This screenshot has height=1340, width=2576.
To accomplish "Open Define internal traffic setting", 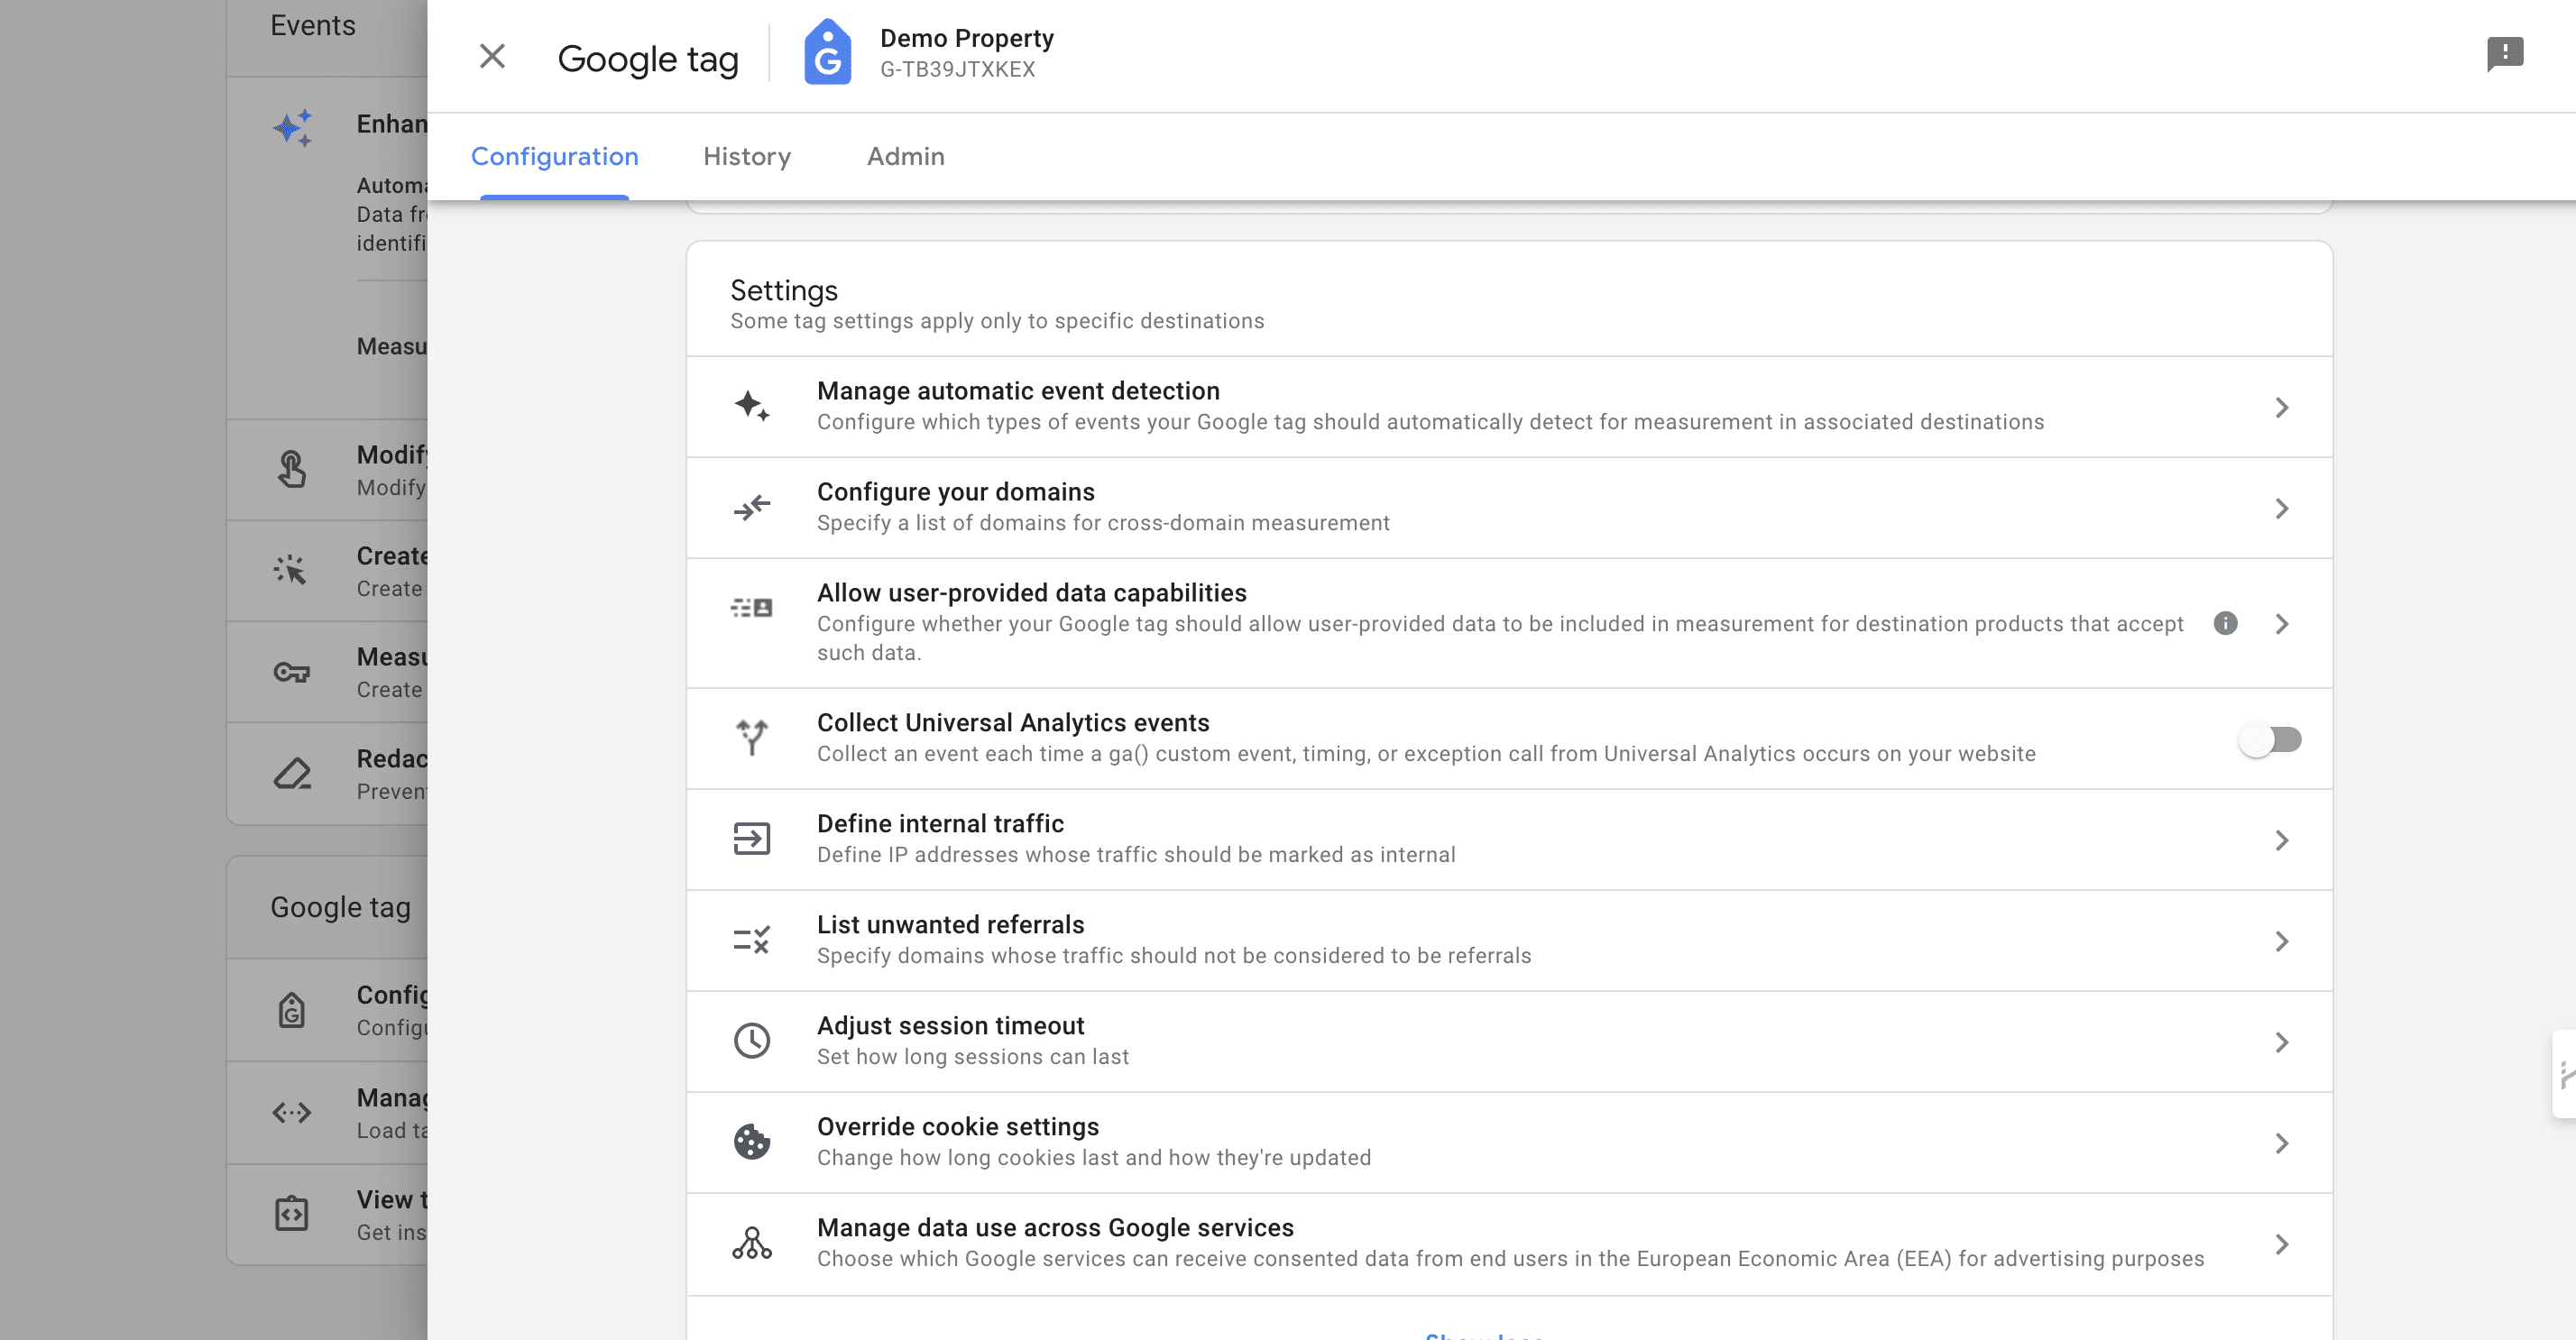I will (1510, 839).
